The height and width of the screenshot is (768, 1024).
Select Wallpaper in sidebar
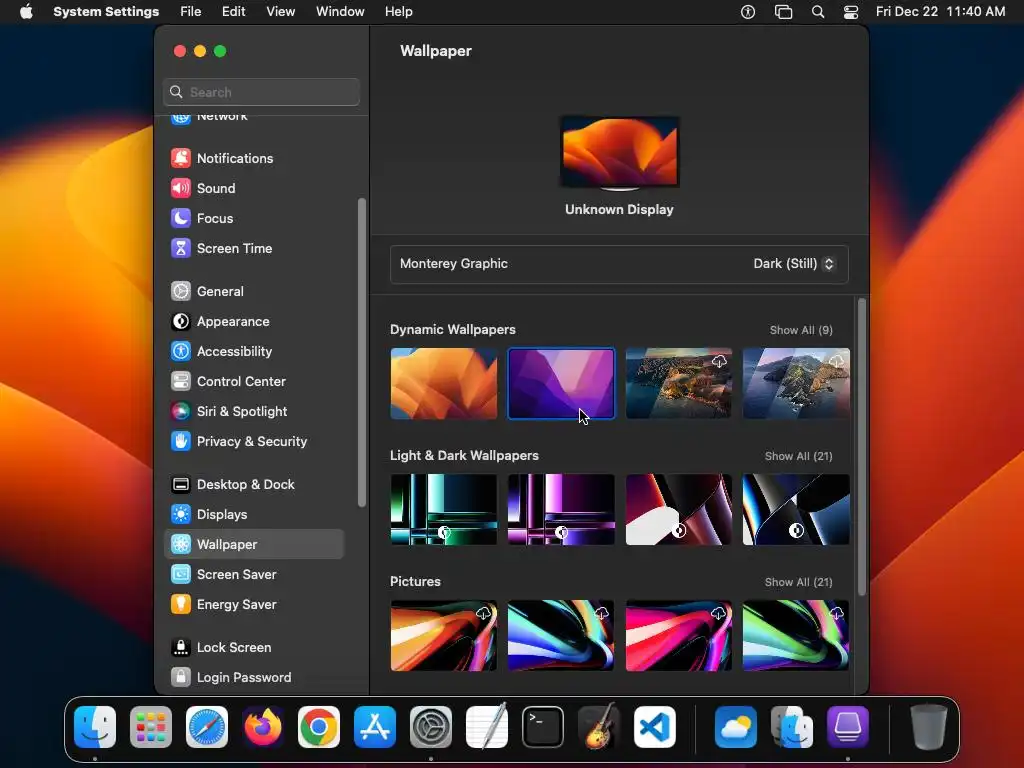coord(253,544)
